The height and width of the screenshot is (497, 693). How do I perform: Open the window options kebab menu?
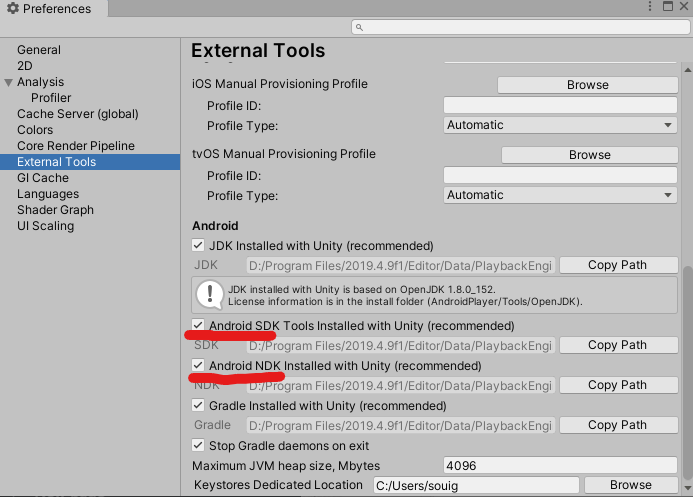tap(649, 6)
